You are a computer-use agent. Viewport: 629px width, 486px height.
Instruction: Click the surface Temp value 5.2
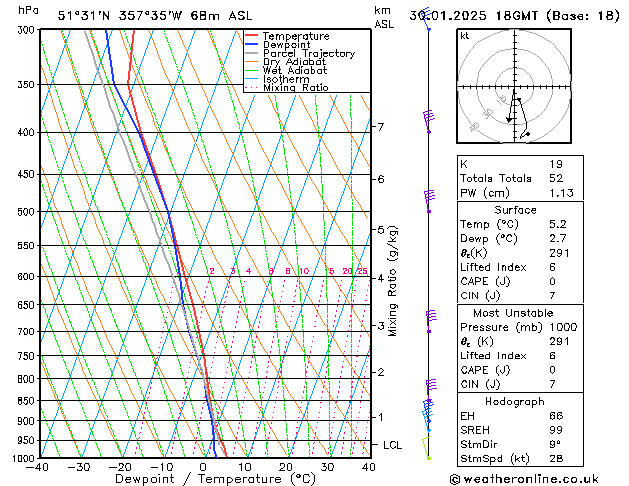click(558, 224)
